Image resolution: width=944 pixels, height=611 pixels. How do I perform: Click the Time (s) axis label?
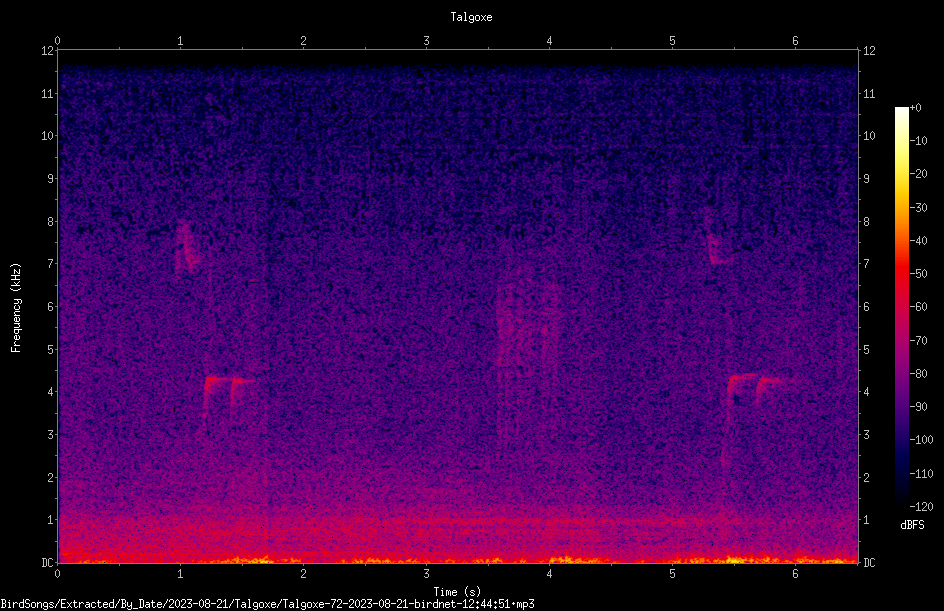457,592
